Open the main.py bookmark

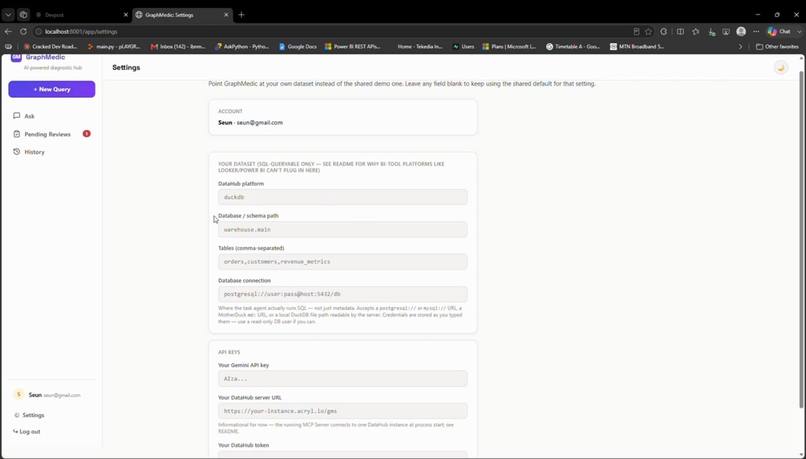[114, 46]
